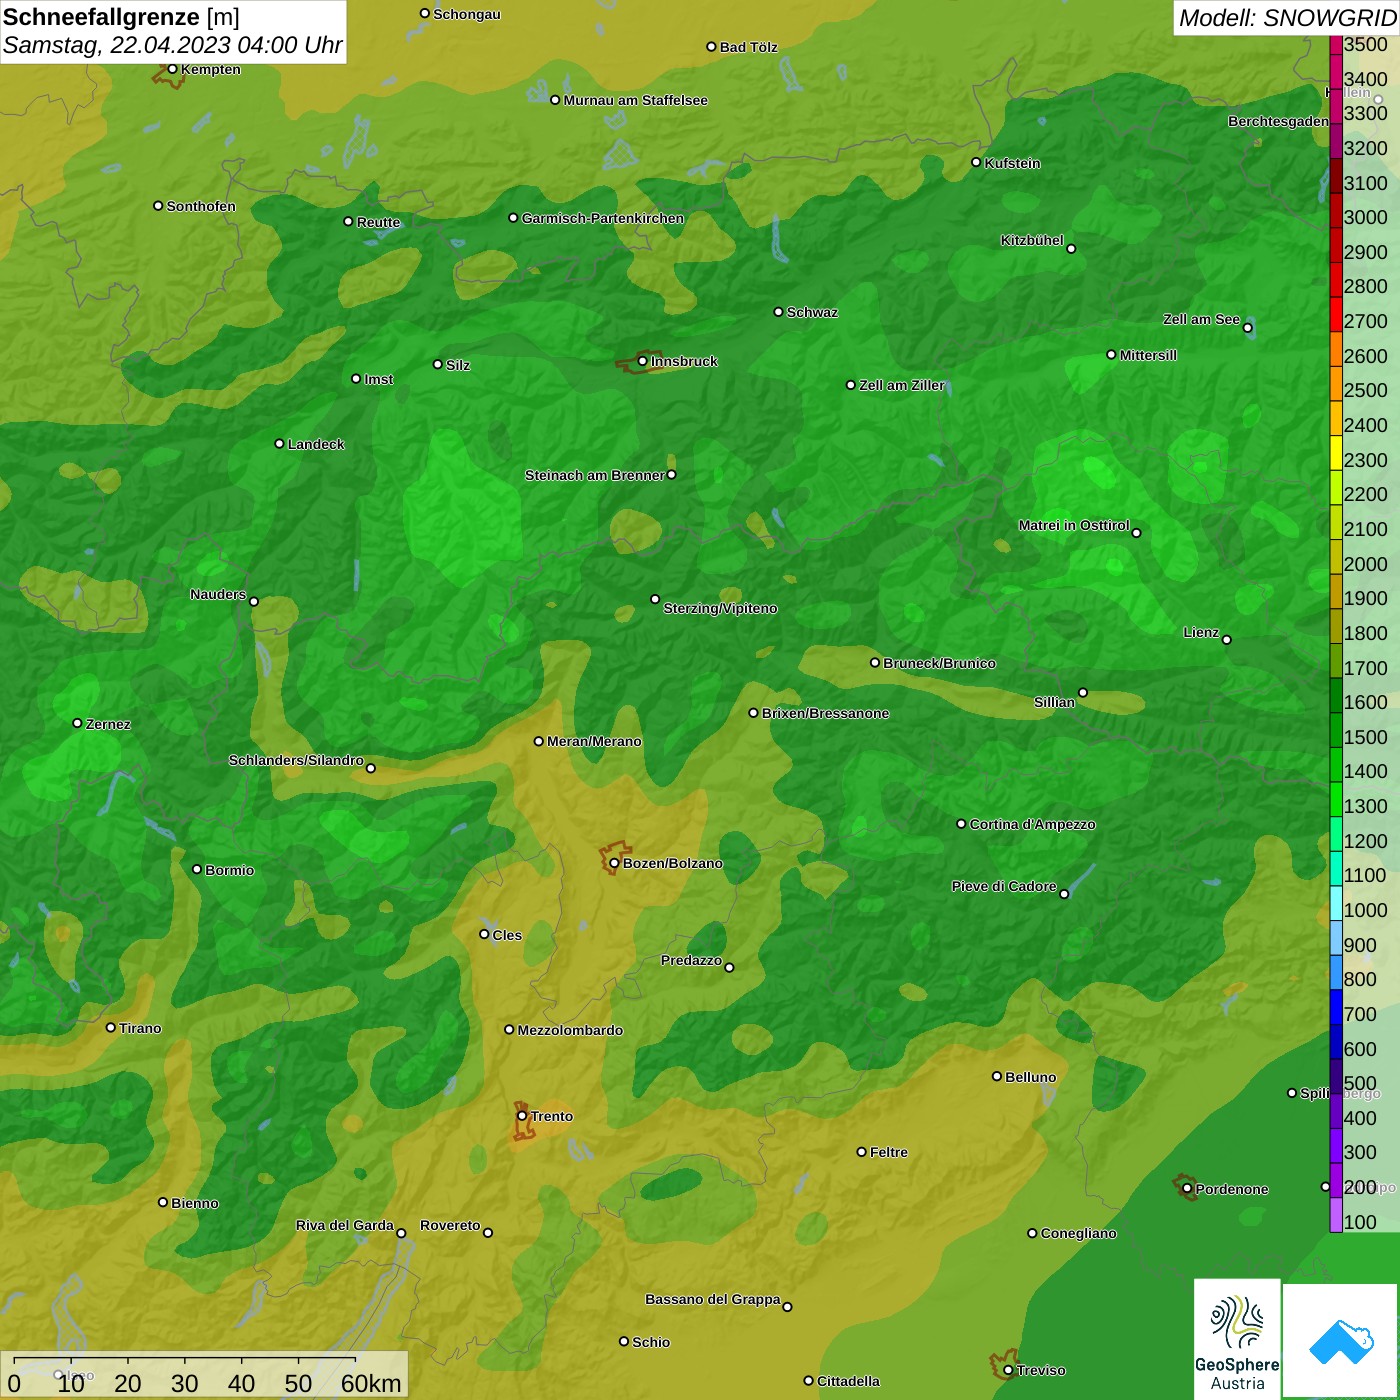Click the 'Schlanders/Silandro' label
1400x1400 pixels.
pos(296,760)
